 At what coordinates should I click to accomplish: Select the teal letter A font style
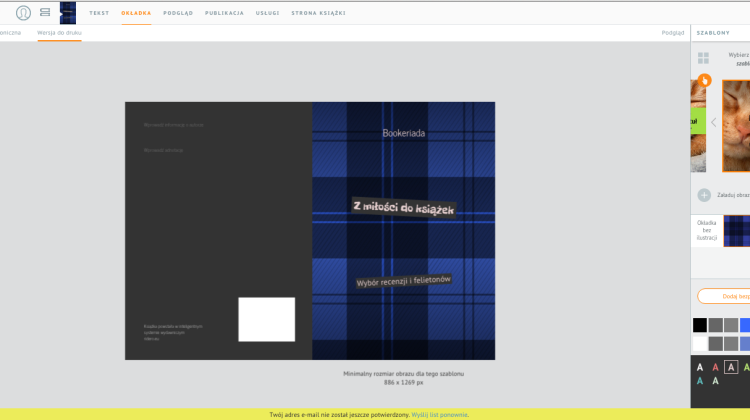pos(700,381)
